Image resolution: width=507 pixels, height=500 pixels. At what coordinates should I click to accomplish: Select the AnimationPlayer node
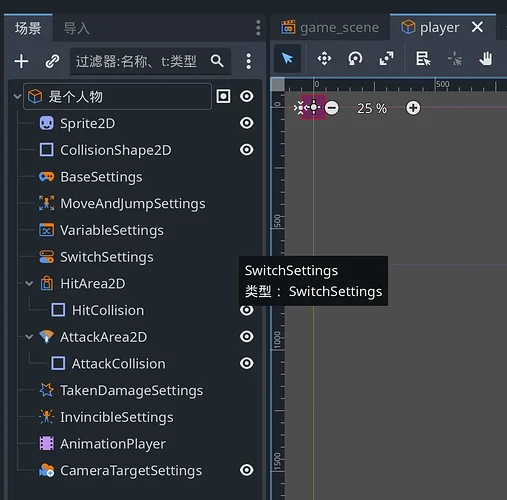(x=113, y=444)
